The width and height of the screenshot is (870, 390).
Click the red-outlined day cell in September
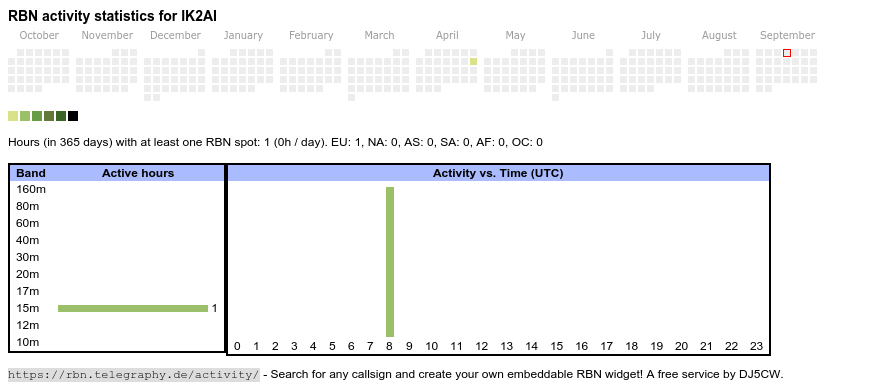coord(787,53)
